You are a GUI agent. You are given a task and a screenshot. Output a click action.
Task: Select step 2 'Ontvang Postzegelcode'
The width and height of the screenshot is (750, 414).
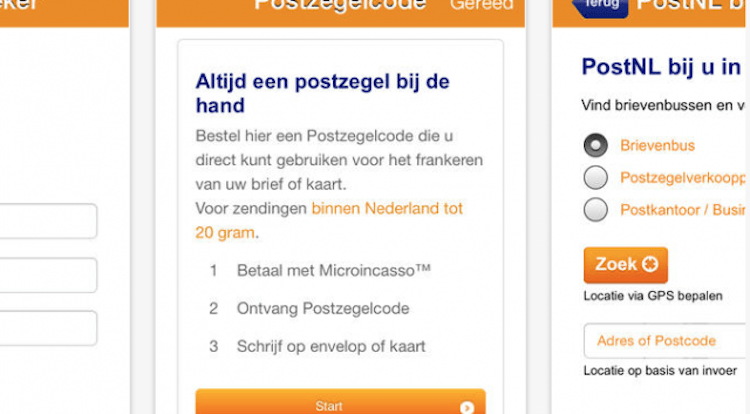[x=323, y=308]
